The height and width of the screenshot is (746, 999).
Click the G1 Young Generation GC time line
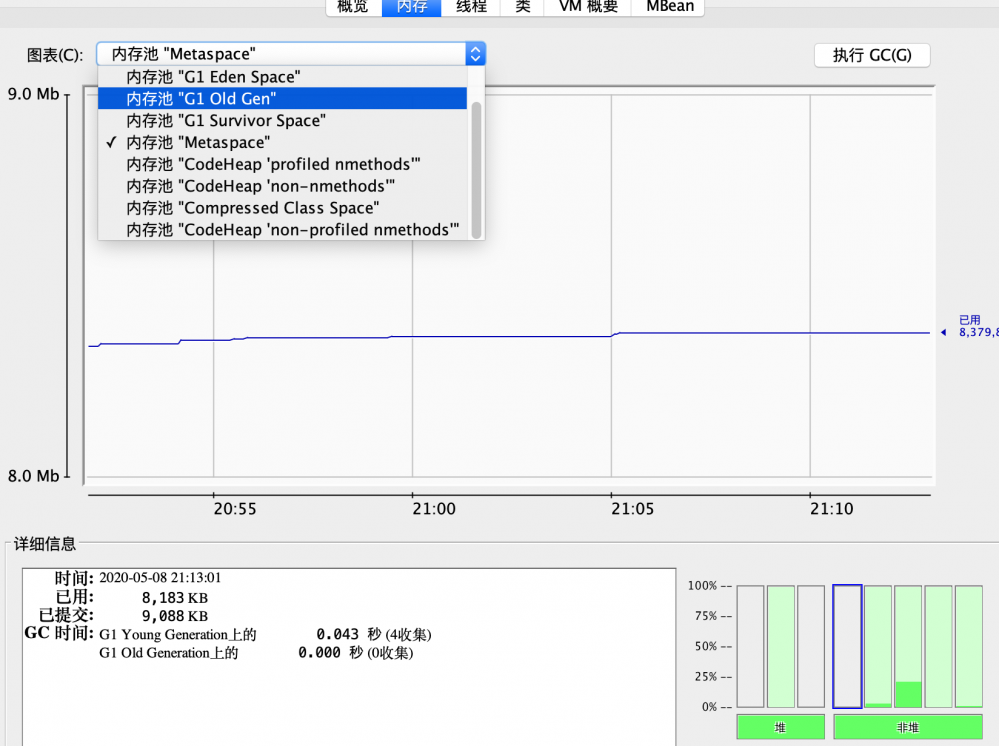pos(265,635)
